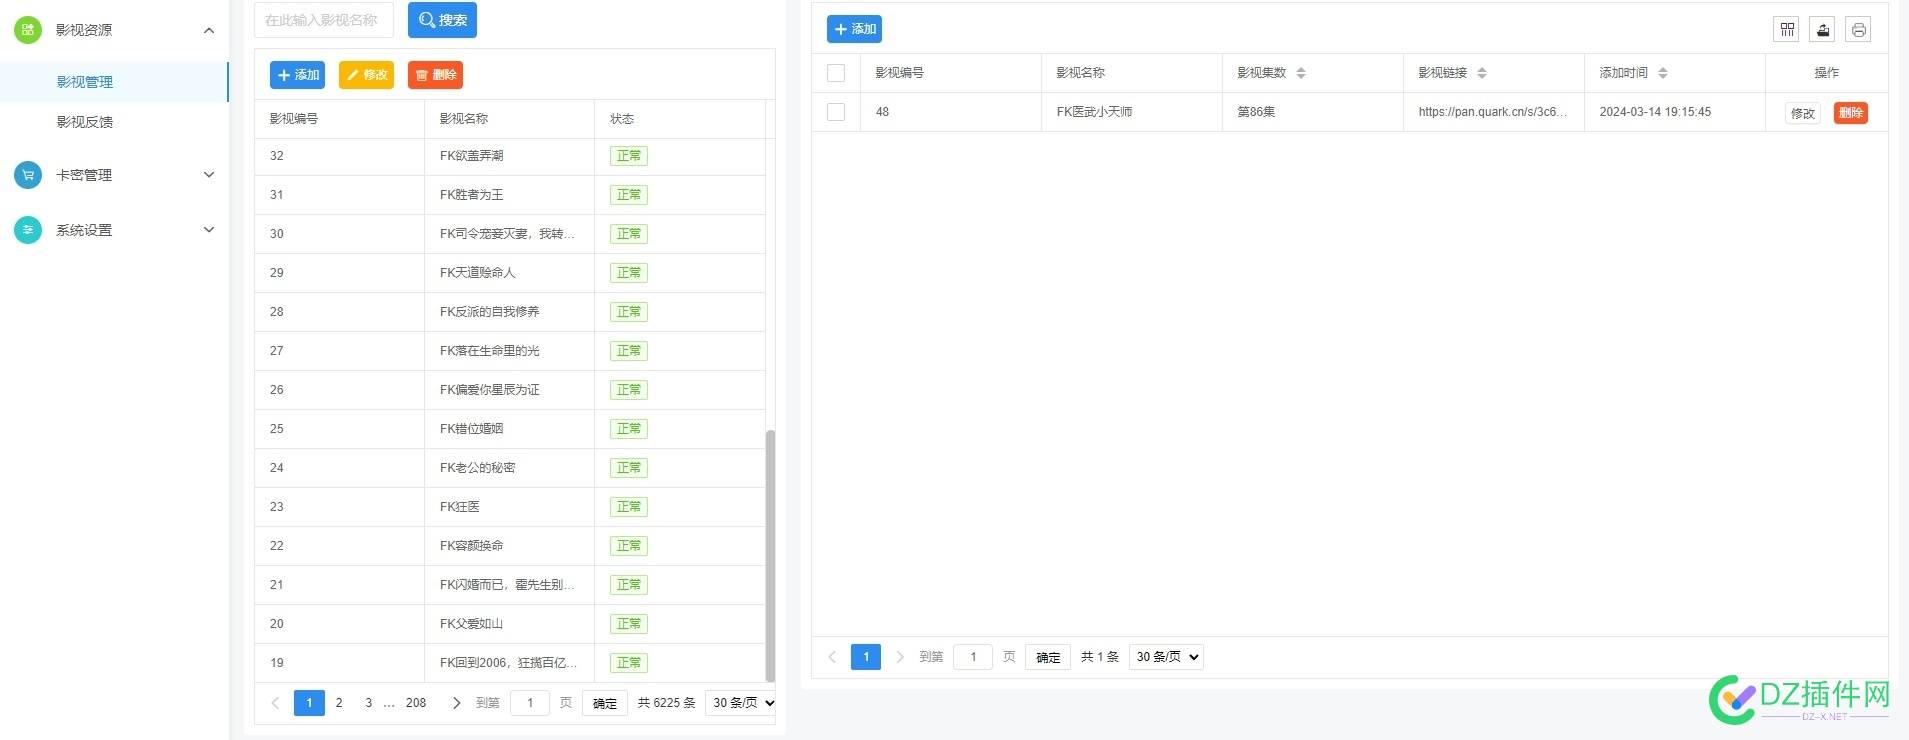Image resolution: width=1909 pixels, height=740 pixels.
Task: Select row FK老公的秘密
Action: (x=510, y=468)
